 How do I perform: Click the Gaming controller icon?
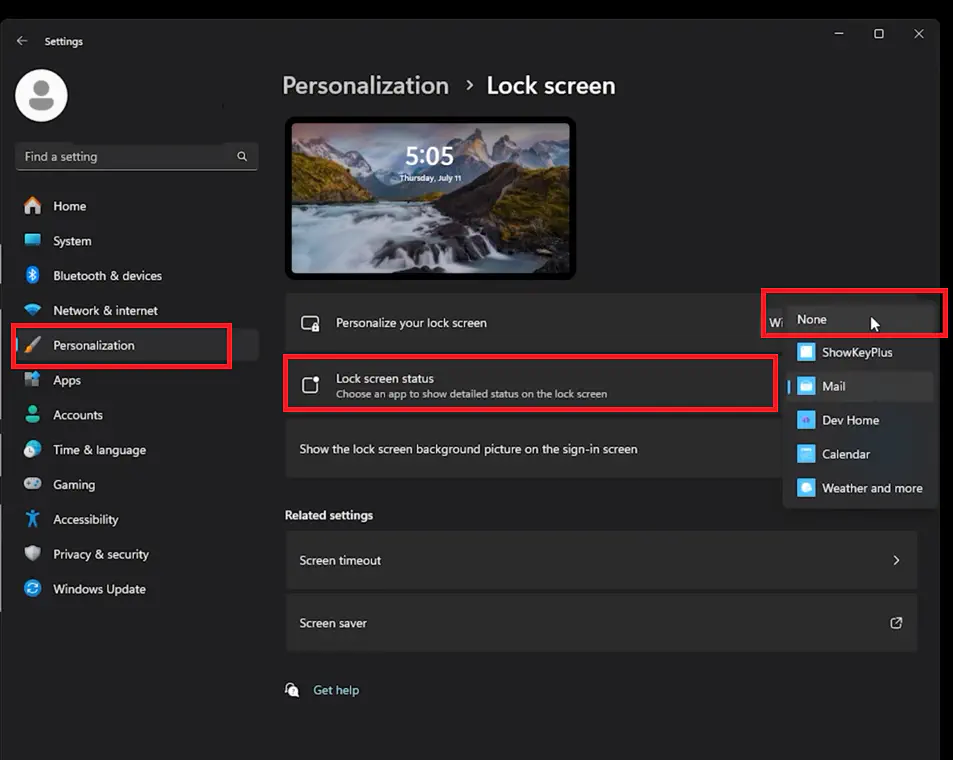click(33, 484)
